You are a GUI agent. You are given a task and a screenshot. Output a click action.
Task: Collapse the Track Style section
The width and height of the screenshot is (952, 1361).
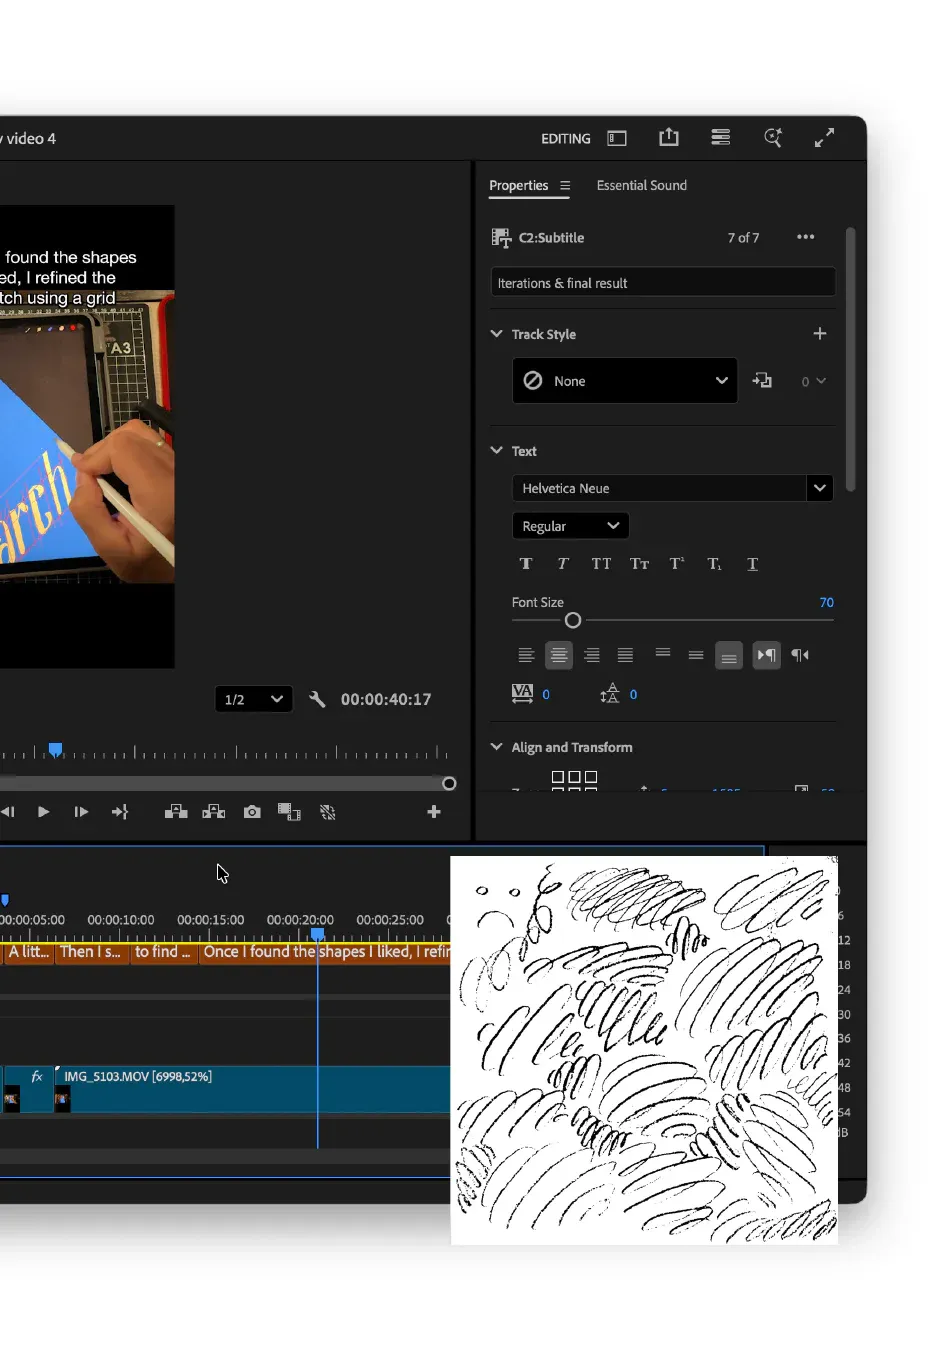[x=496, y=334]
